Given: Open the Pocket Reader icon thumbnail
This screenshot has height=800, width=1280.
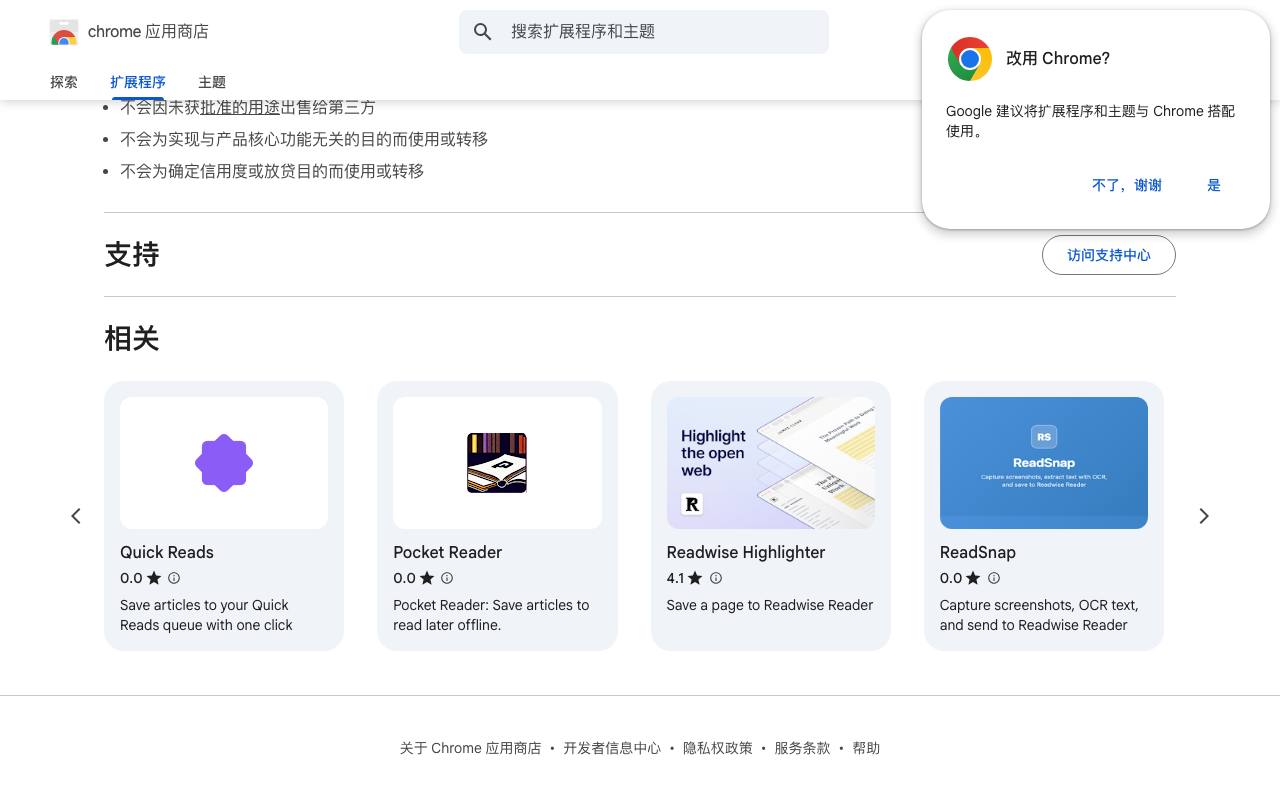Looking at the screenshot, I should pyautogui.click(x=497, y=463).
